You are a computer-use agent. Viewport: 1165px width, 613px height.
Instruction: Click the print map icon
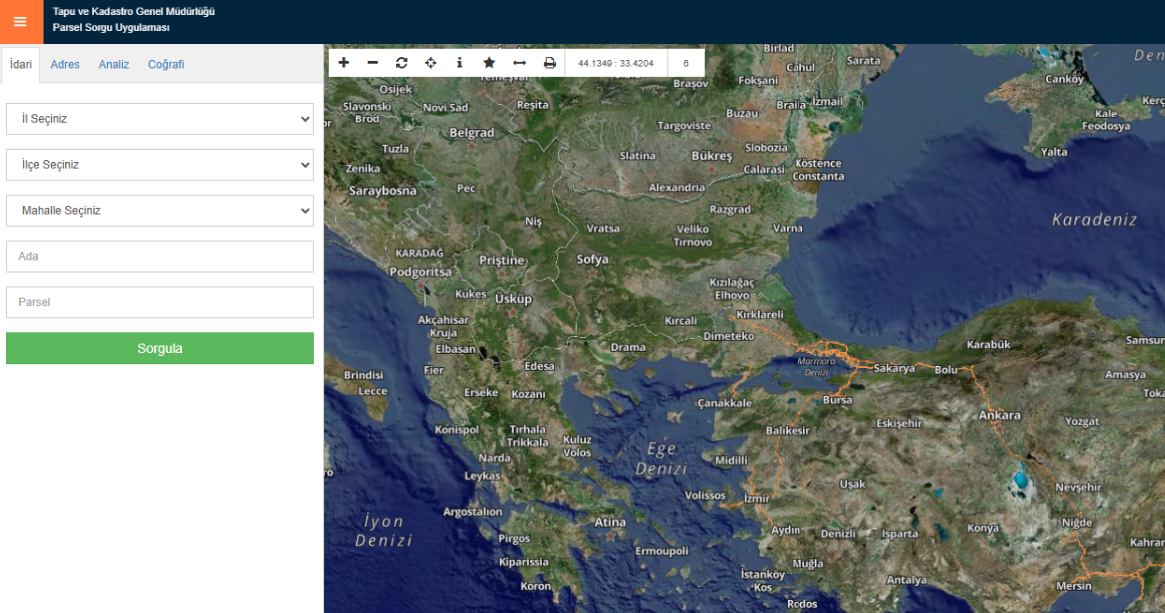549,63
